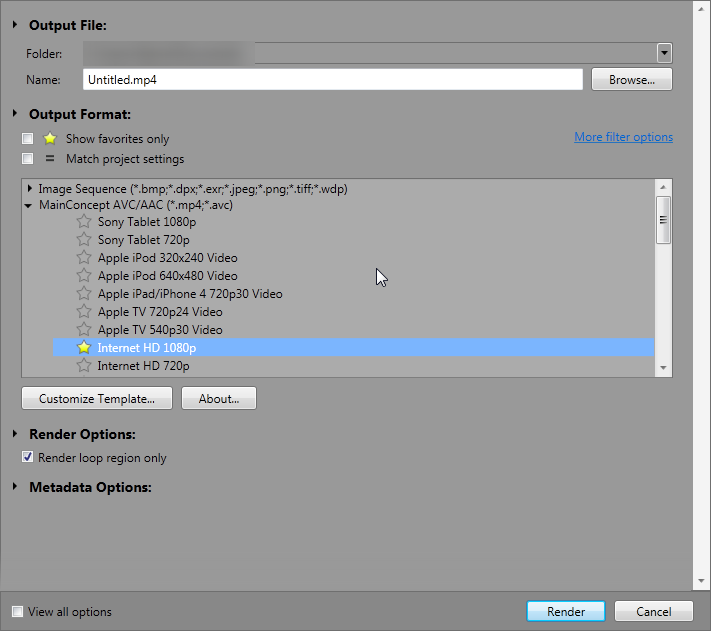Star the Internet HD 720p template
The width and height of the screenshot is (711, 631).
click(x=83, y=365)
